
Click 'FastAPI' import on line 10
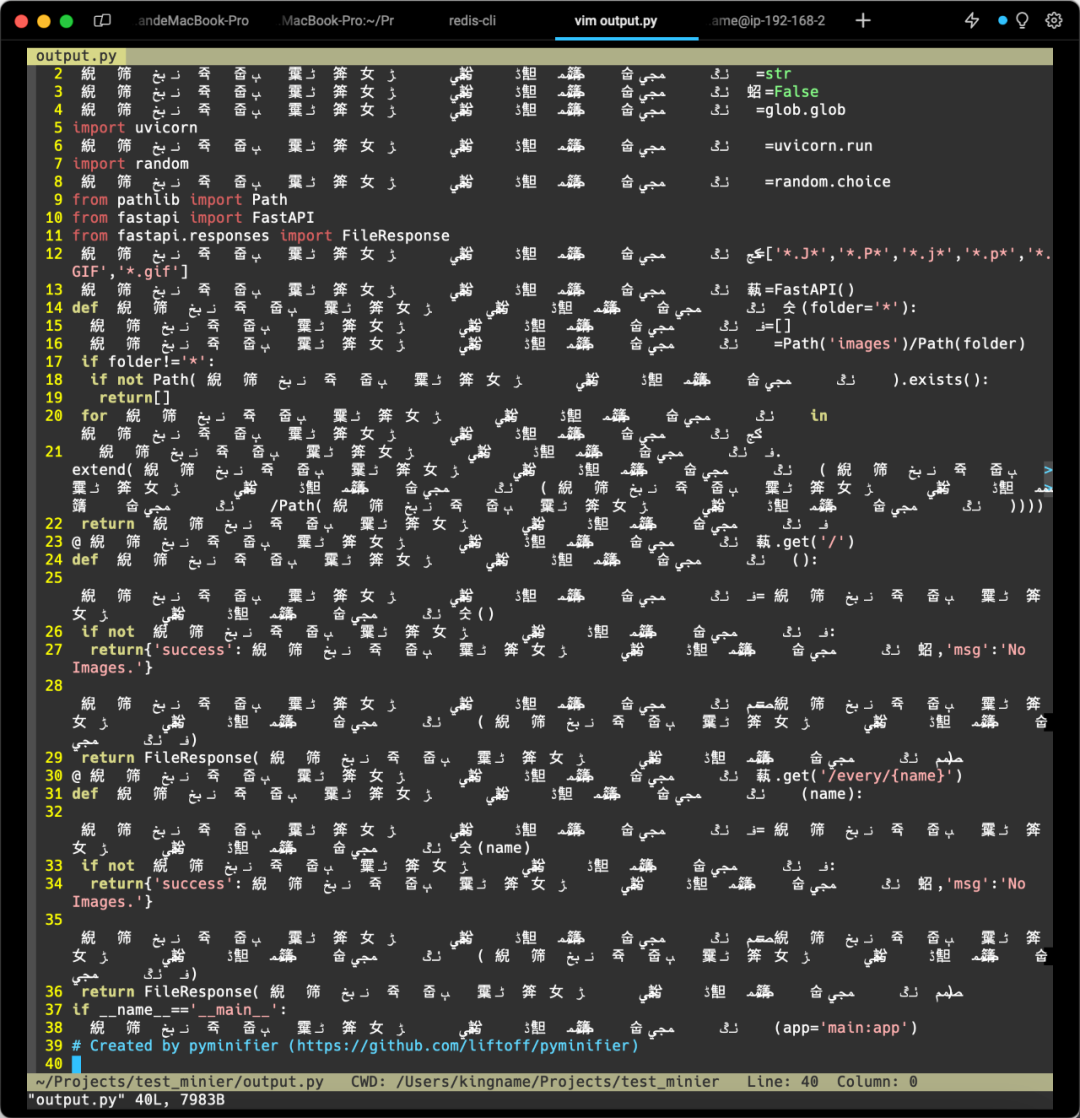[283, 217]
